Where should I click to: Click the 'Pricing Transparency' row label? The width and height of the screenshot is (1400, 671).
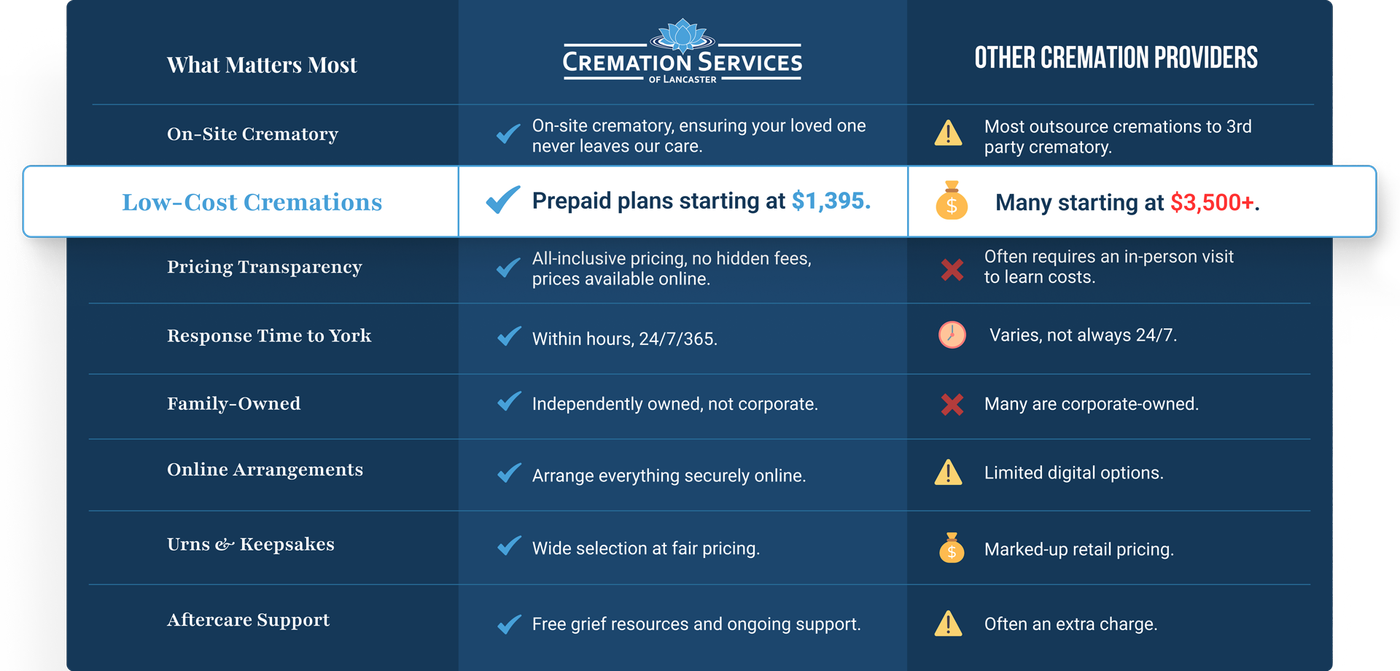[x=264, y=267]
